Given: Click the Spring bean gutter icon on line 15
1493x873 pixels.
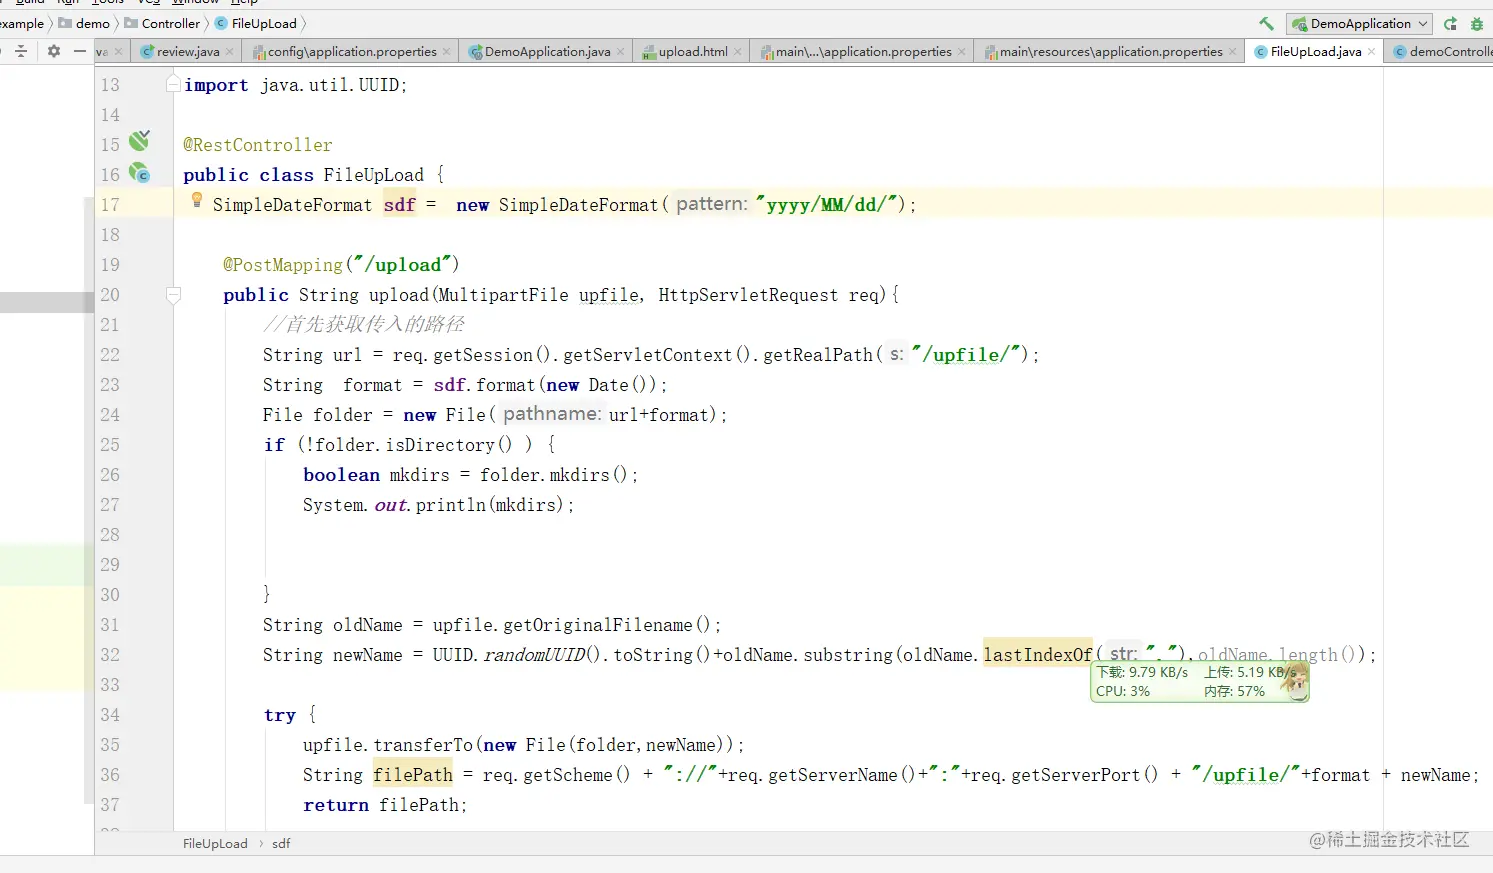Looking at the screenshot, I should (x=139, y=140).
